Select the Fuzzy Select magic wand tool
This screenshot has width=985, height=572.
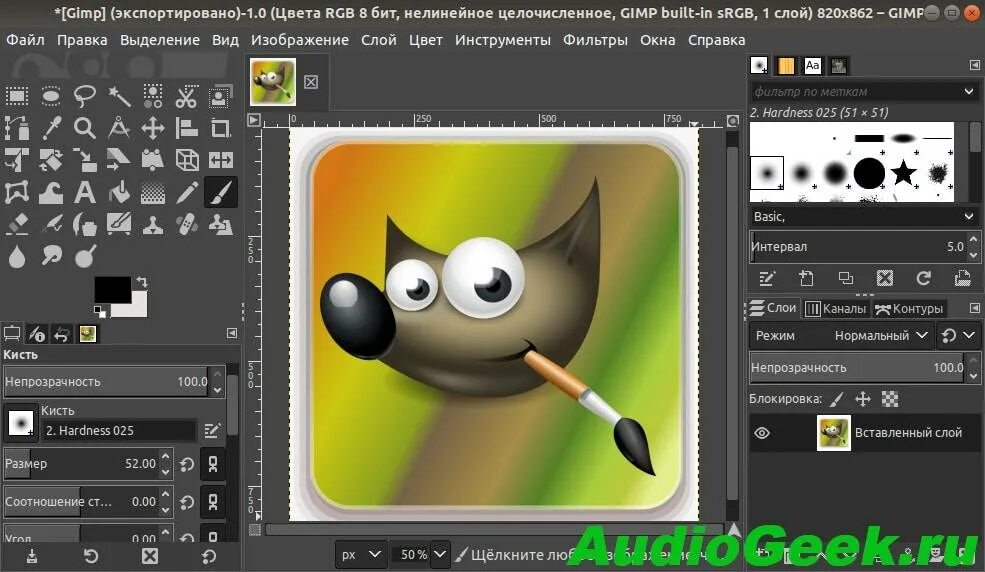(x=119, y=96)
